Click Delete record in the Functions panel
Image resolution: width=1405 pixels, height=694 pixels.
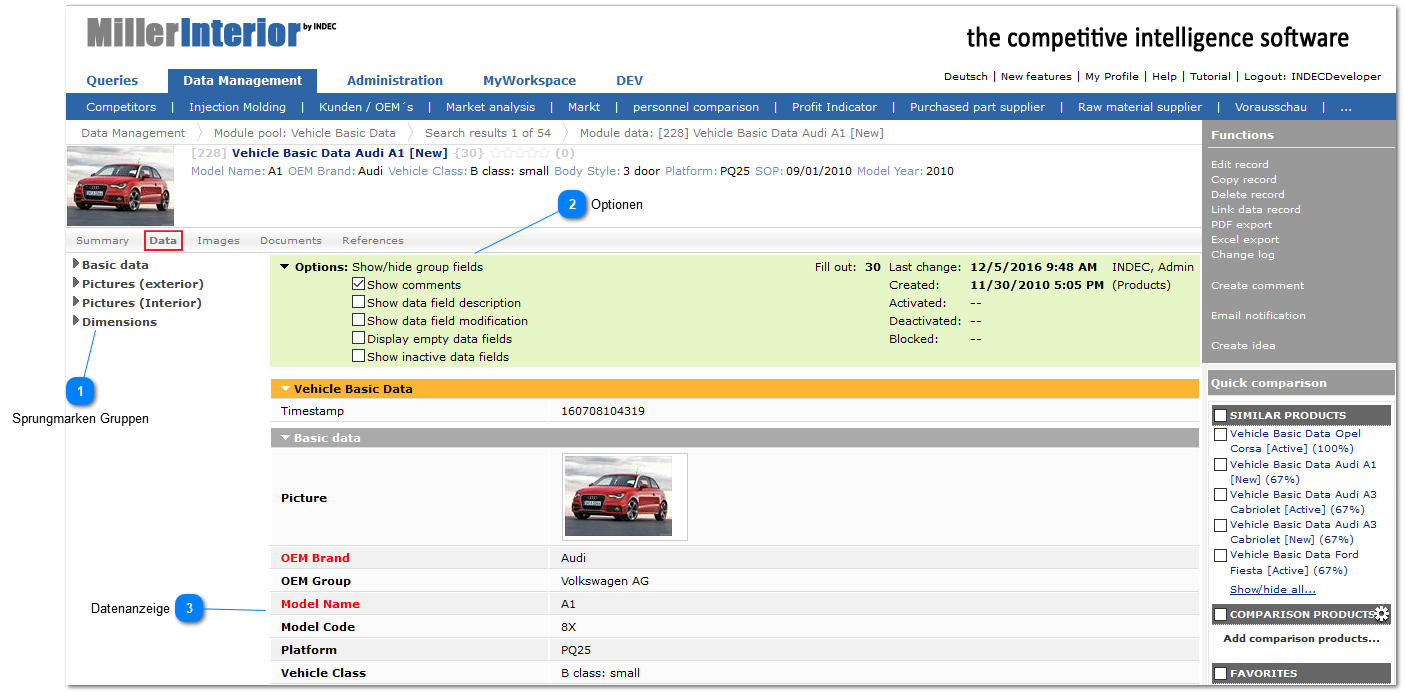[x=1247, y=194]
